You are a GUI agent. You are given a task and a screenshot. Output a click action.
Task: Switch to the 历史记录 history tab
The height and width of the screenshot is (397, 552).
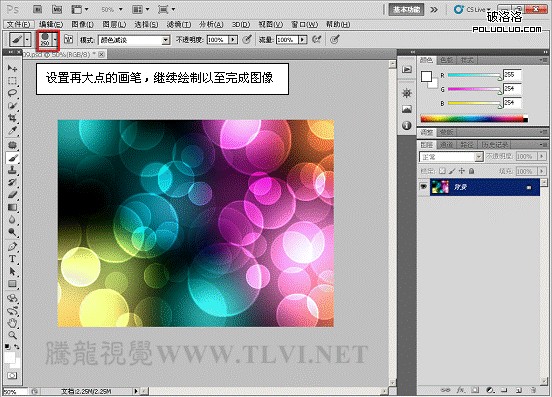(495, 145)
